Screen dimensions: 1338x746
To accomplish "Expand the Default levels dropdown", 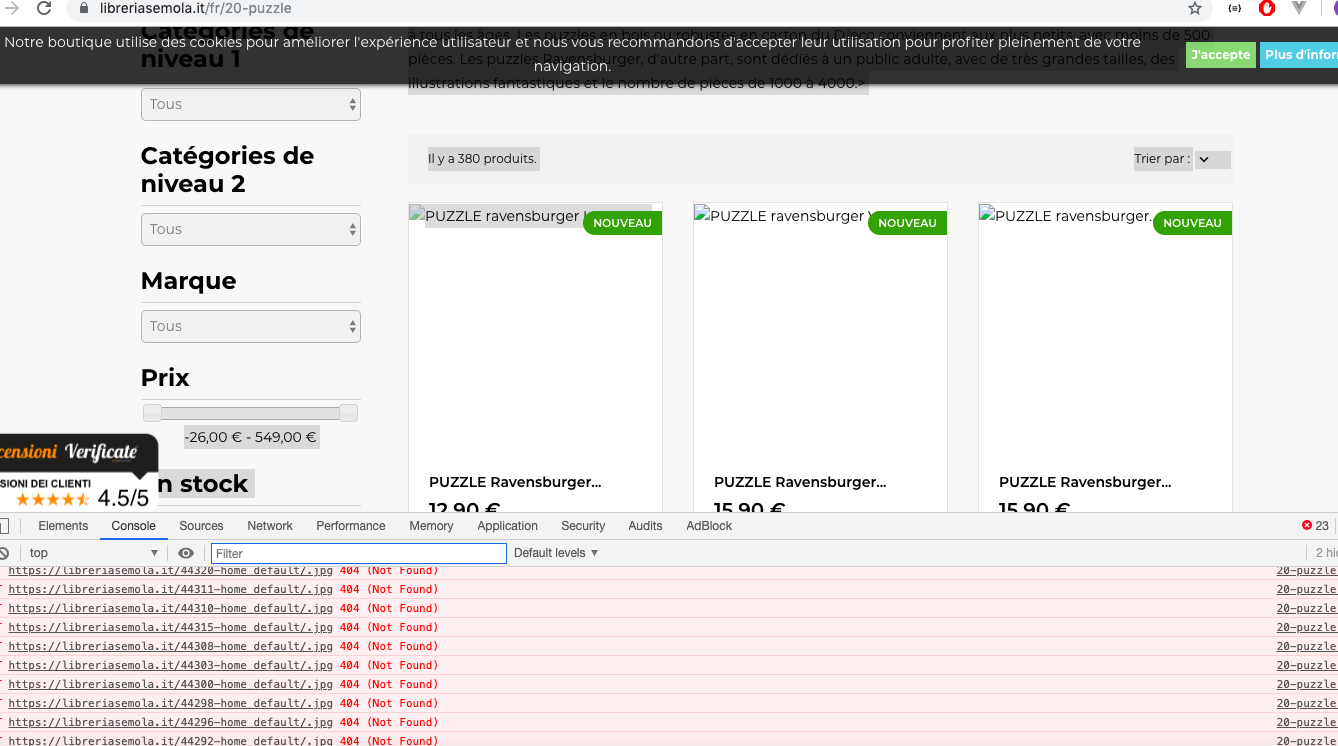I will tap(556, 553).
